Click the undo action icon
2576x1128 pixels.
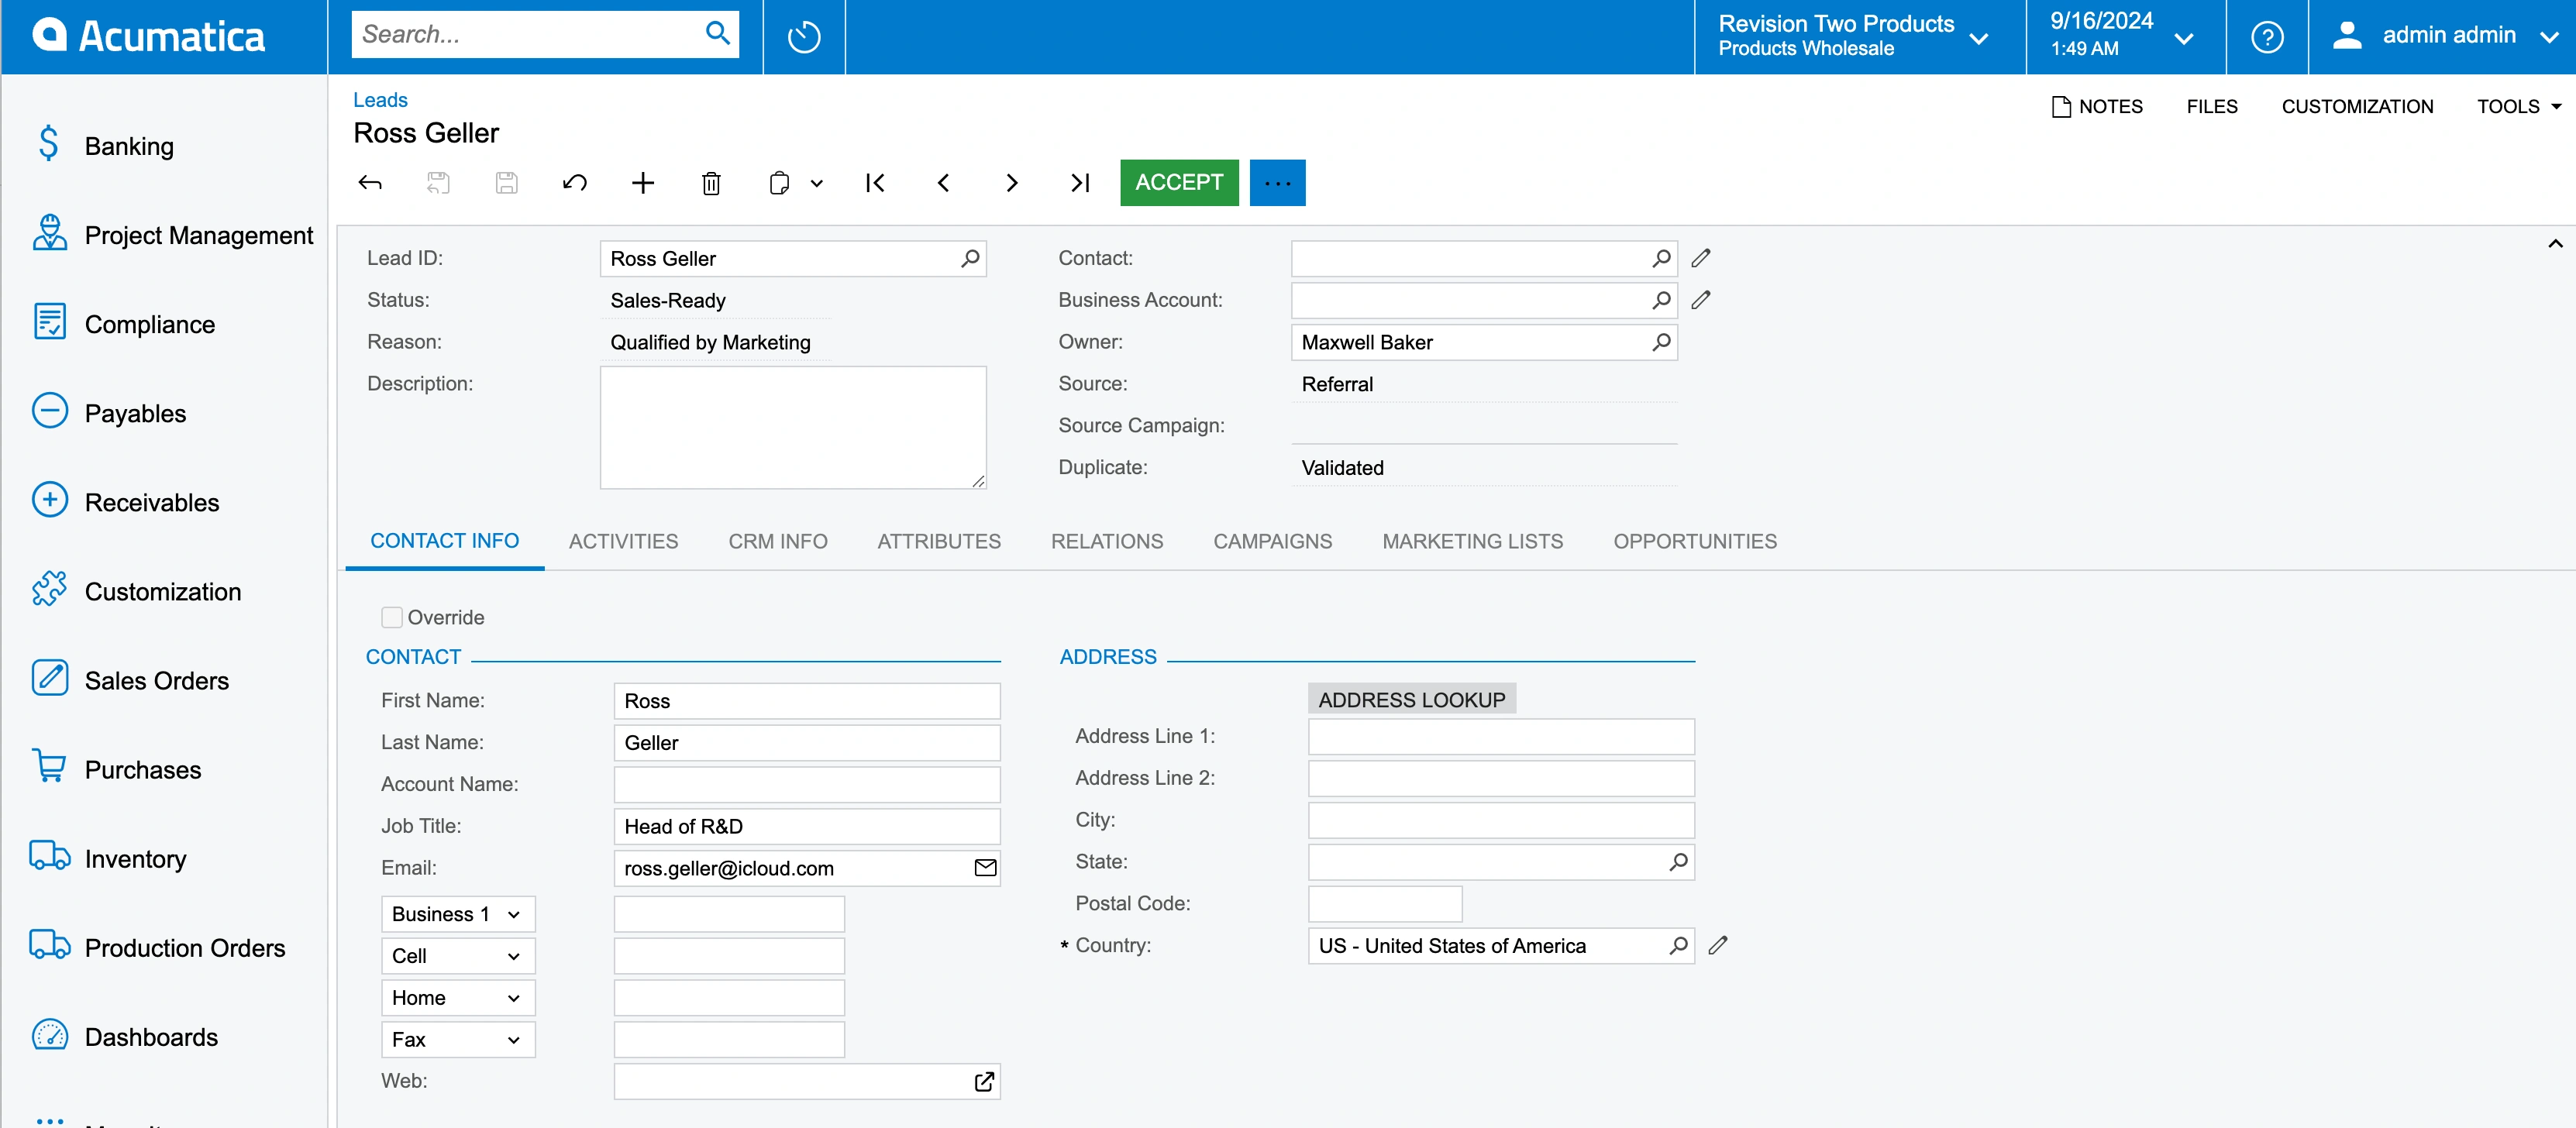[x=575, y=182]
